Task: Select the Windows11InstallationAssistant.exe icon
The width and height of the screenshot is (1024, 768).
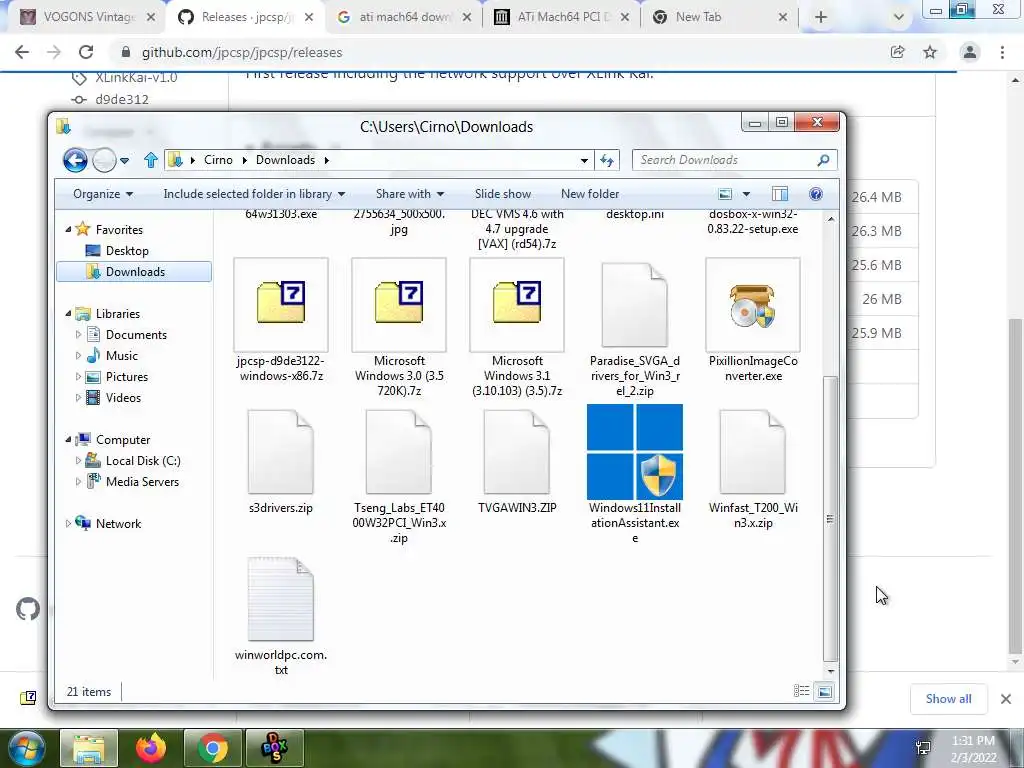Action: [635, 452]
